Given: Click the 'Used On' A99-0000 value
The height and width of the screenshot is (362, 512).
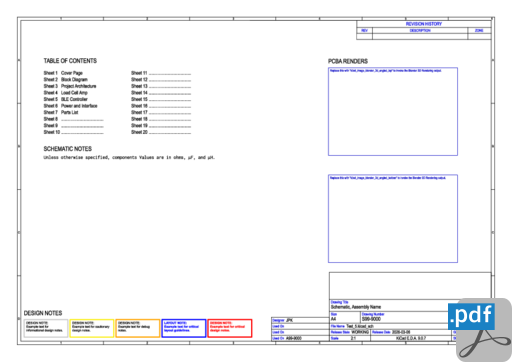Looking at the screenshot, I should click(294, 338).
